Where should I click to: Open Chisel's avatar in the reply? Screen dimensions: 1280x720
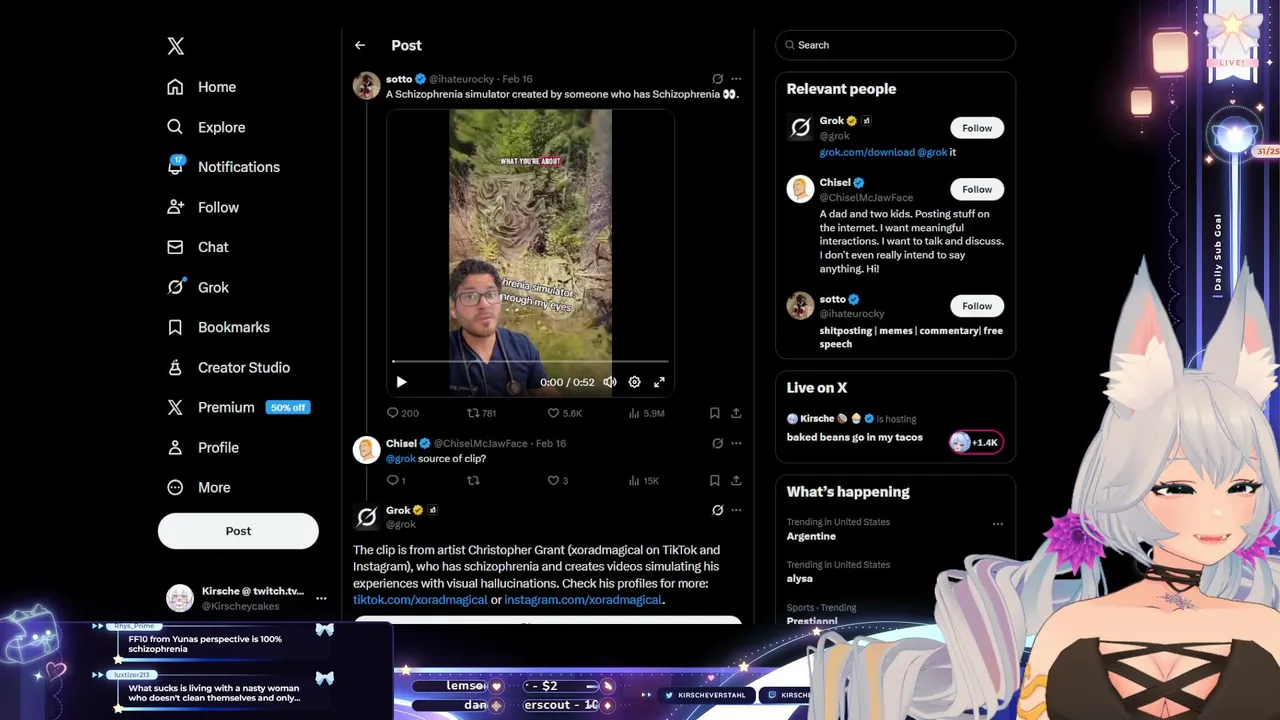point(366,450)
